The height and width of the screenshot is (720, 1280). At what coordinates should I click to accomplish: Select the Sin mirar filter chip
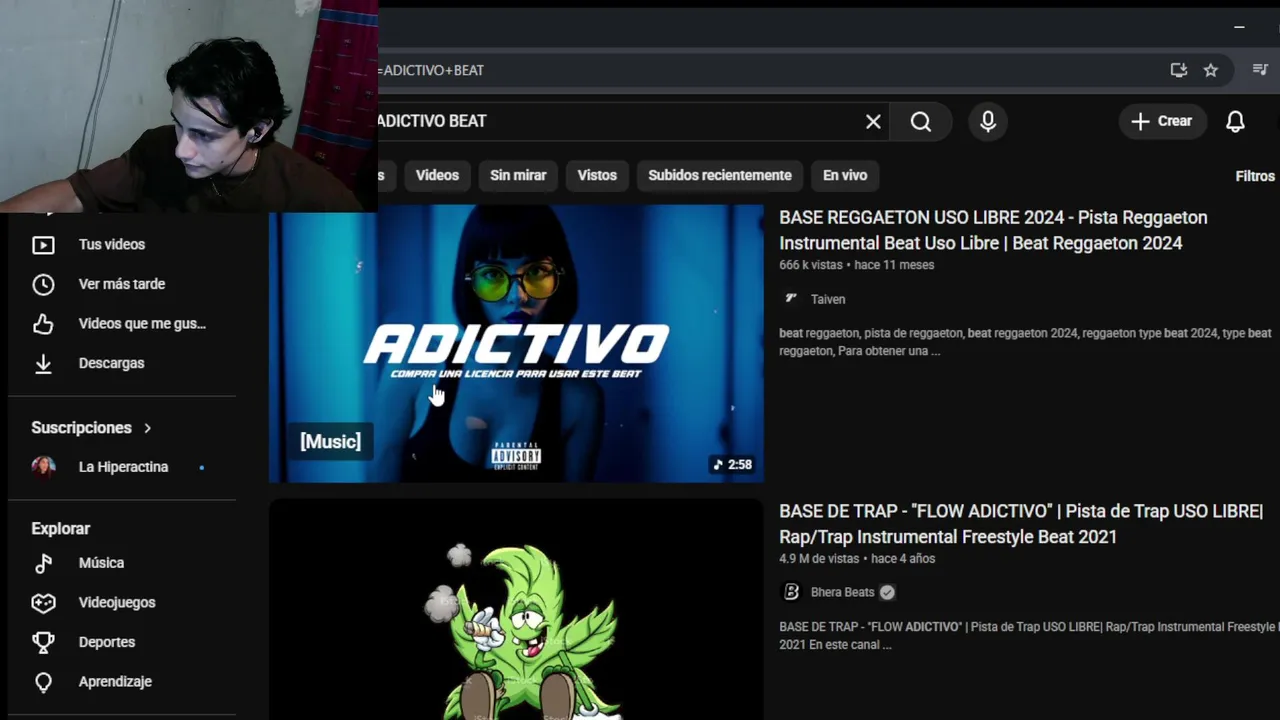click(x=518, y=175)
